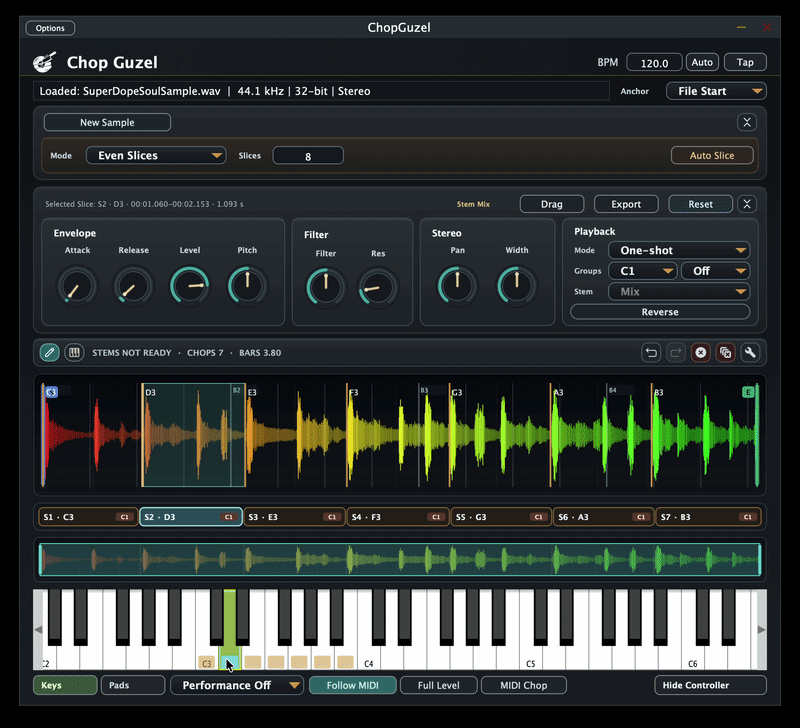Click the undo arrow icon

651,352
